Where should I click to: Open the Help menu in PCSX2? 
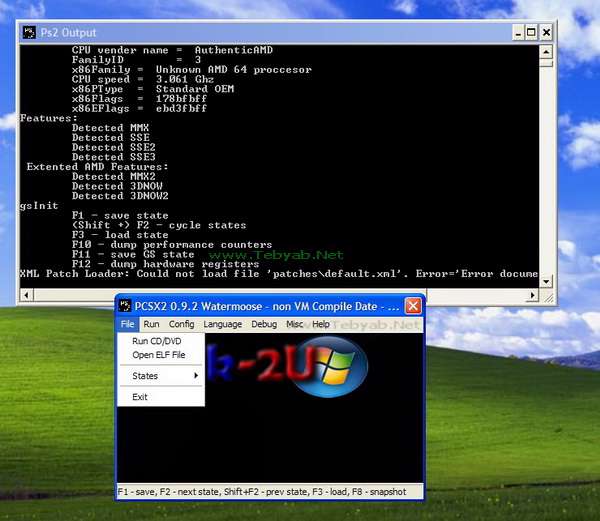coord(321,324)
